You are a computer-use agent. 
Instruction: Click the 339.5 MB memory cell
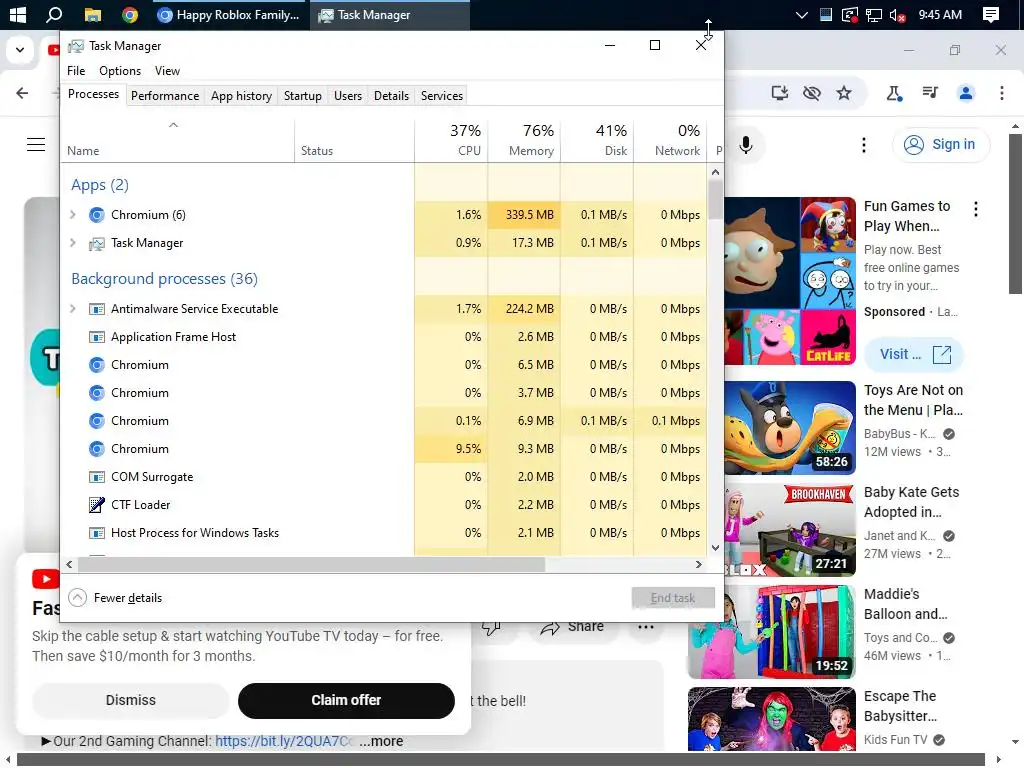pos(524,215)
